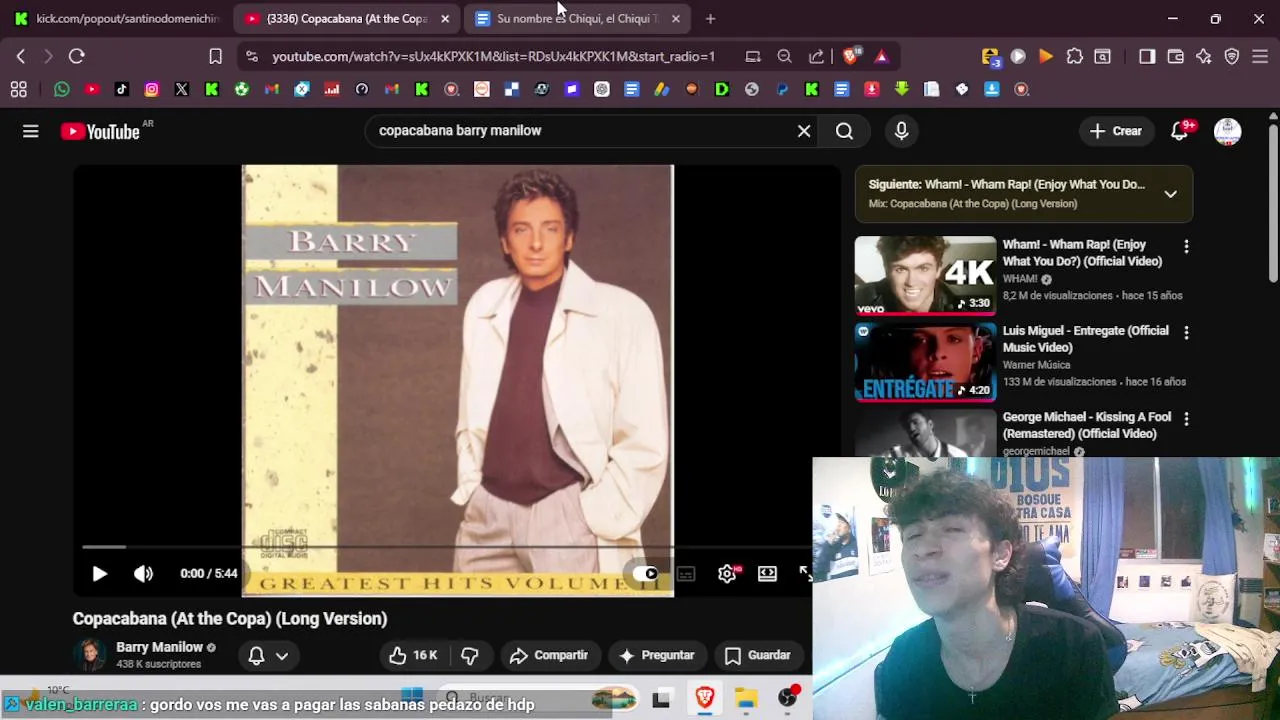Open X Twitter bookmark
Image resolution: width=1280 pixels, height=720 pixels.
(x=182, y=89)
